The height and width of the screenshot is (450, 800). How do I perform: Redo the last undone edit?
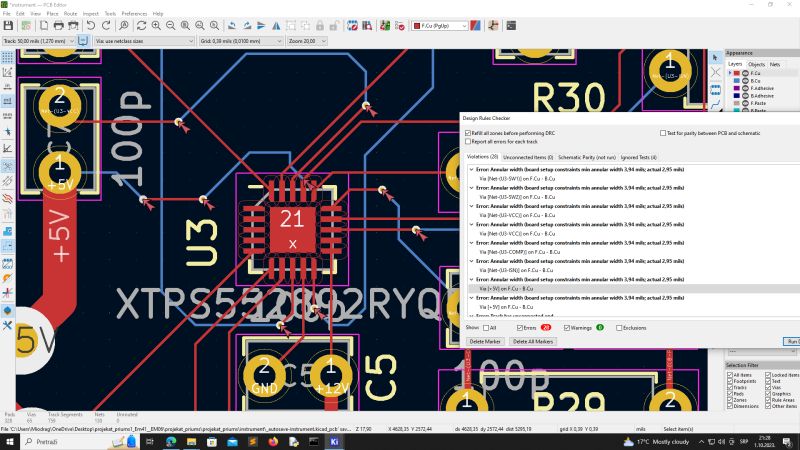[106, 26]
